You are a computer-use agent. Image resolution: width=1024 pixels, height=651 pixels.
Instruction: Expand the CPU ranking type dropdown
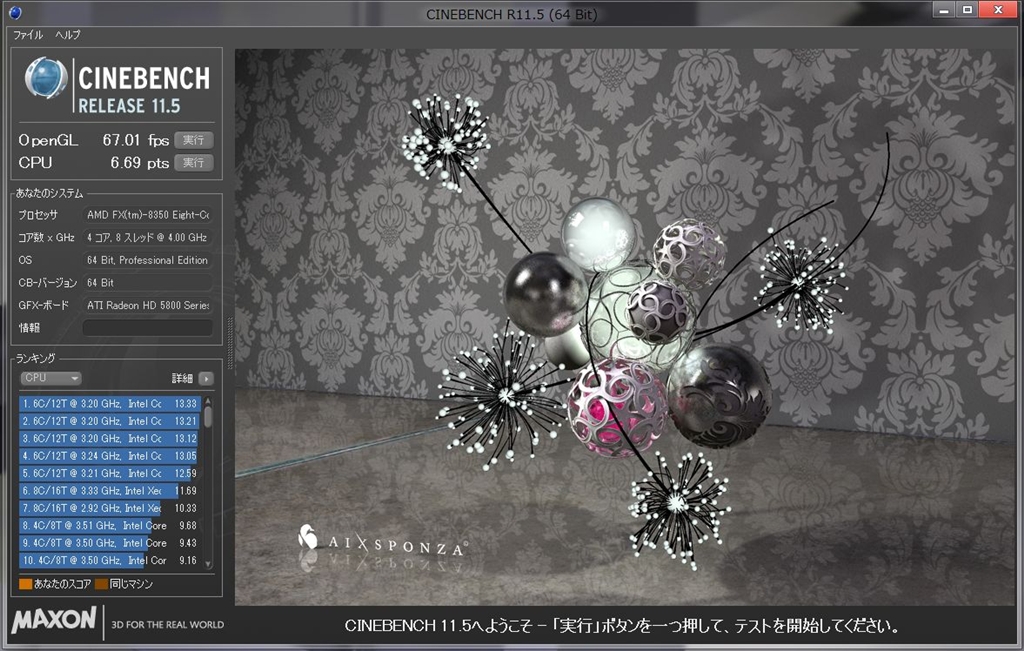point(51,378)
